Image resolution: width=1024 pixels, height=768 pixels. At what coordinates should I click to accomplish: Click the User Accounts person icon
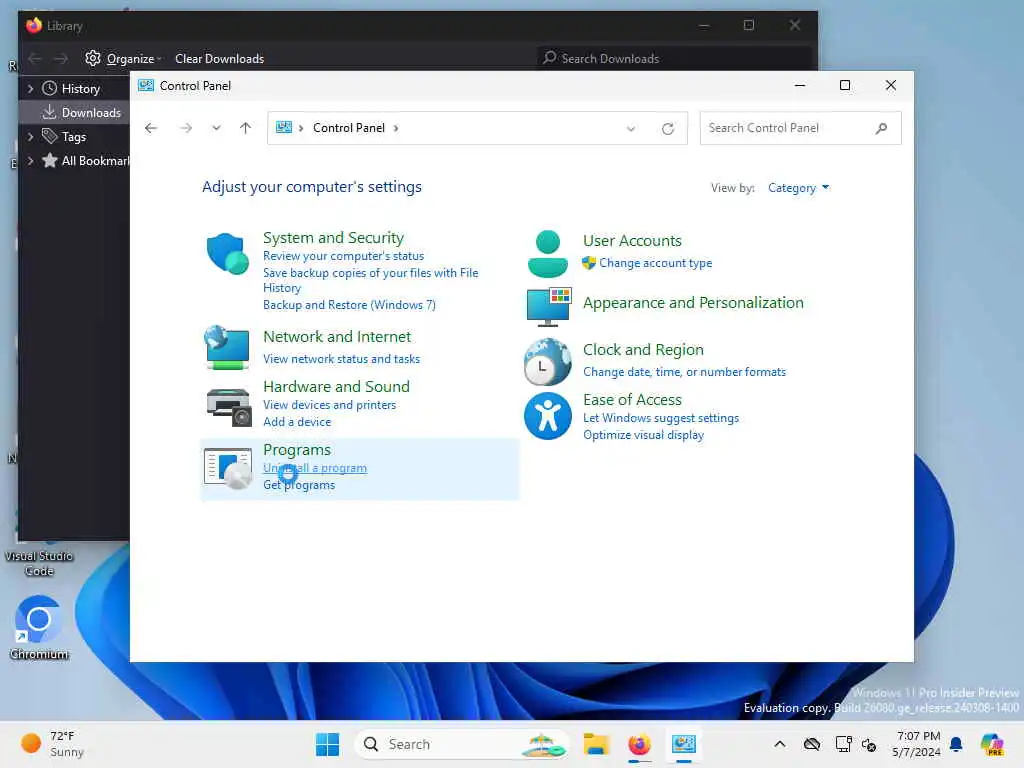coord(547,253)
